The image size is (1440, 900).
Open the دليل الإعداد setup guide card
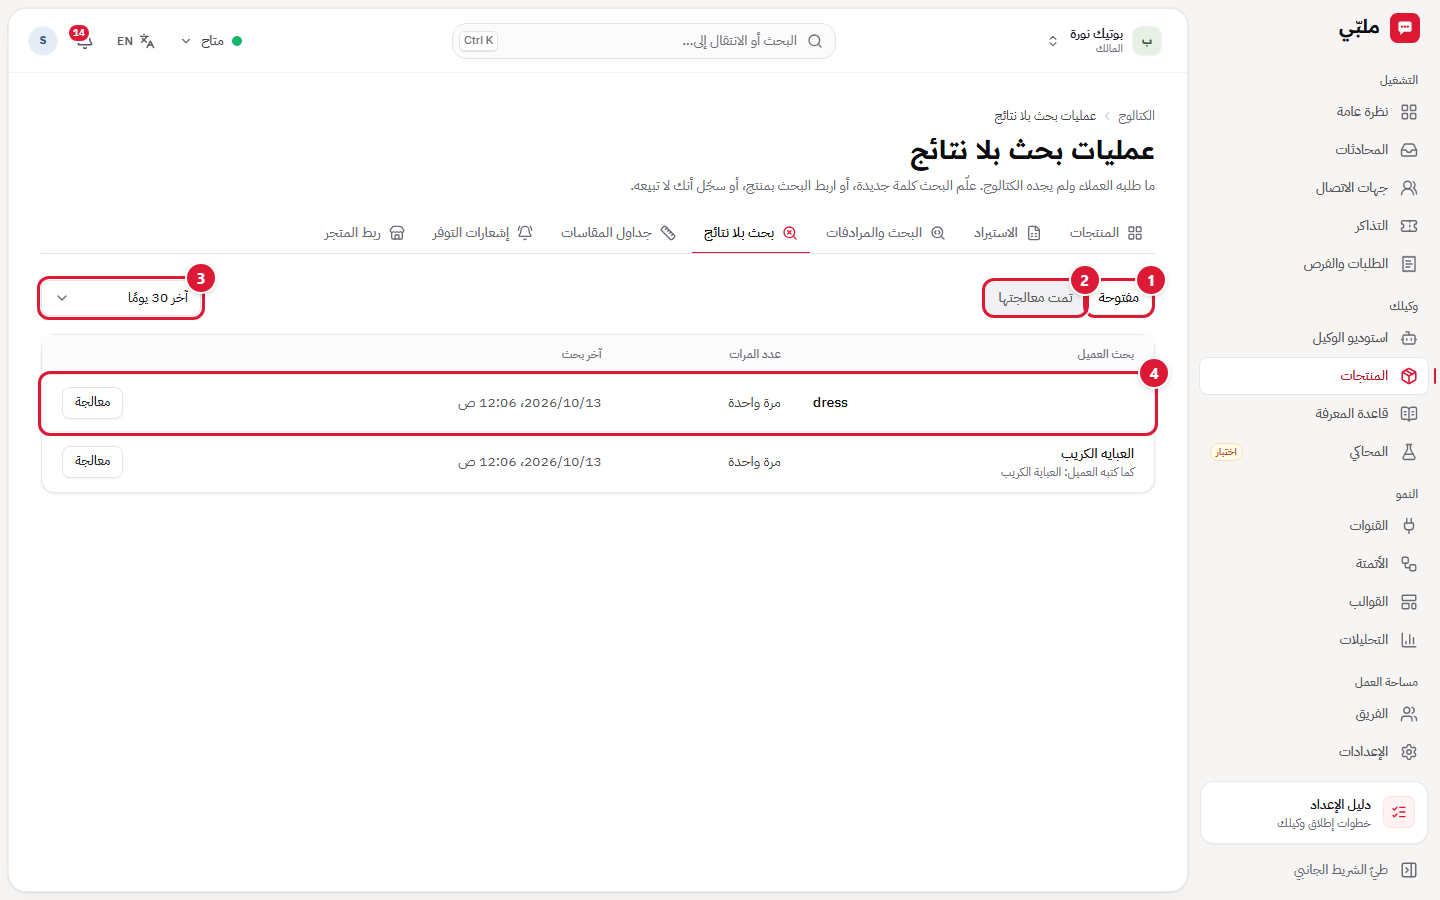1313,813
